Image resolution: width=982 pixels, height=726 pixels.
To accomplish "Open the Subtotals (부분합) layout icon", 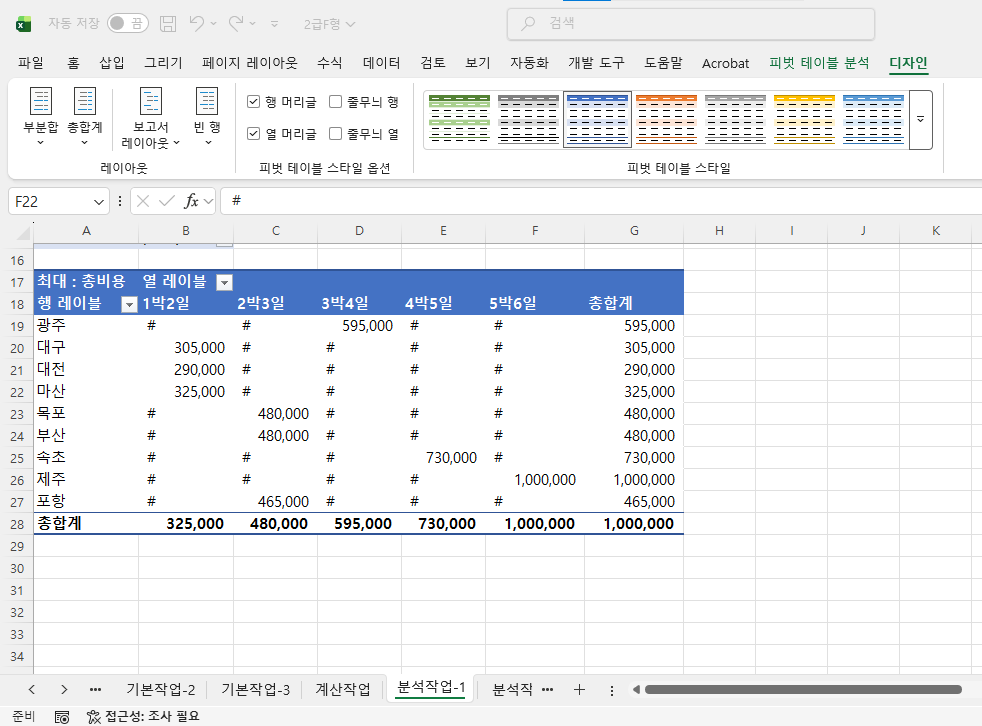I will tap(41, 110).
